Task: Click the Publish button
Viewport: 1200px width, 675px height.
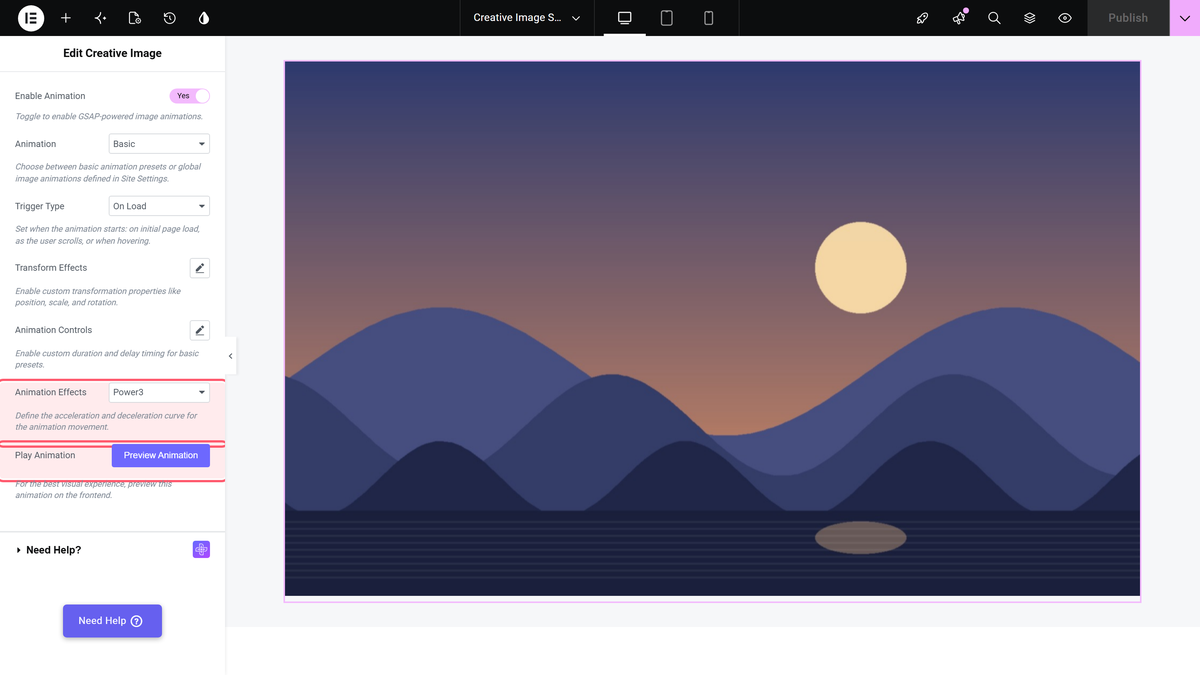Action: point(1128,18)
